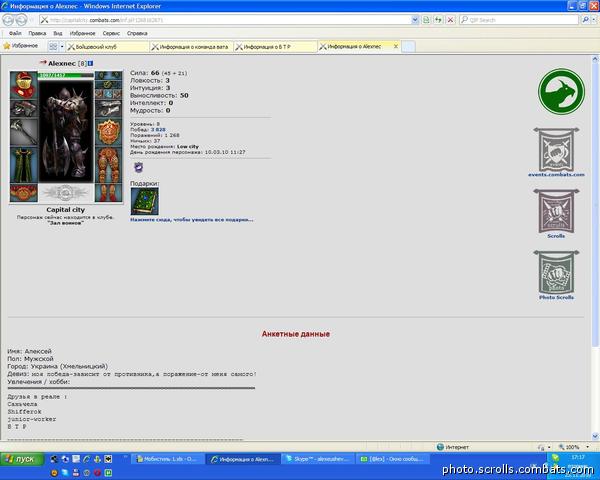Open the Правка menu
Viewport: 600px width, 480px height.
coord(38,33)
